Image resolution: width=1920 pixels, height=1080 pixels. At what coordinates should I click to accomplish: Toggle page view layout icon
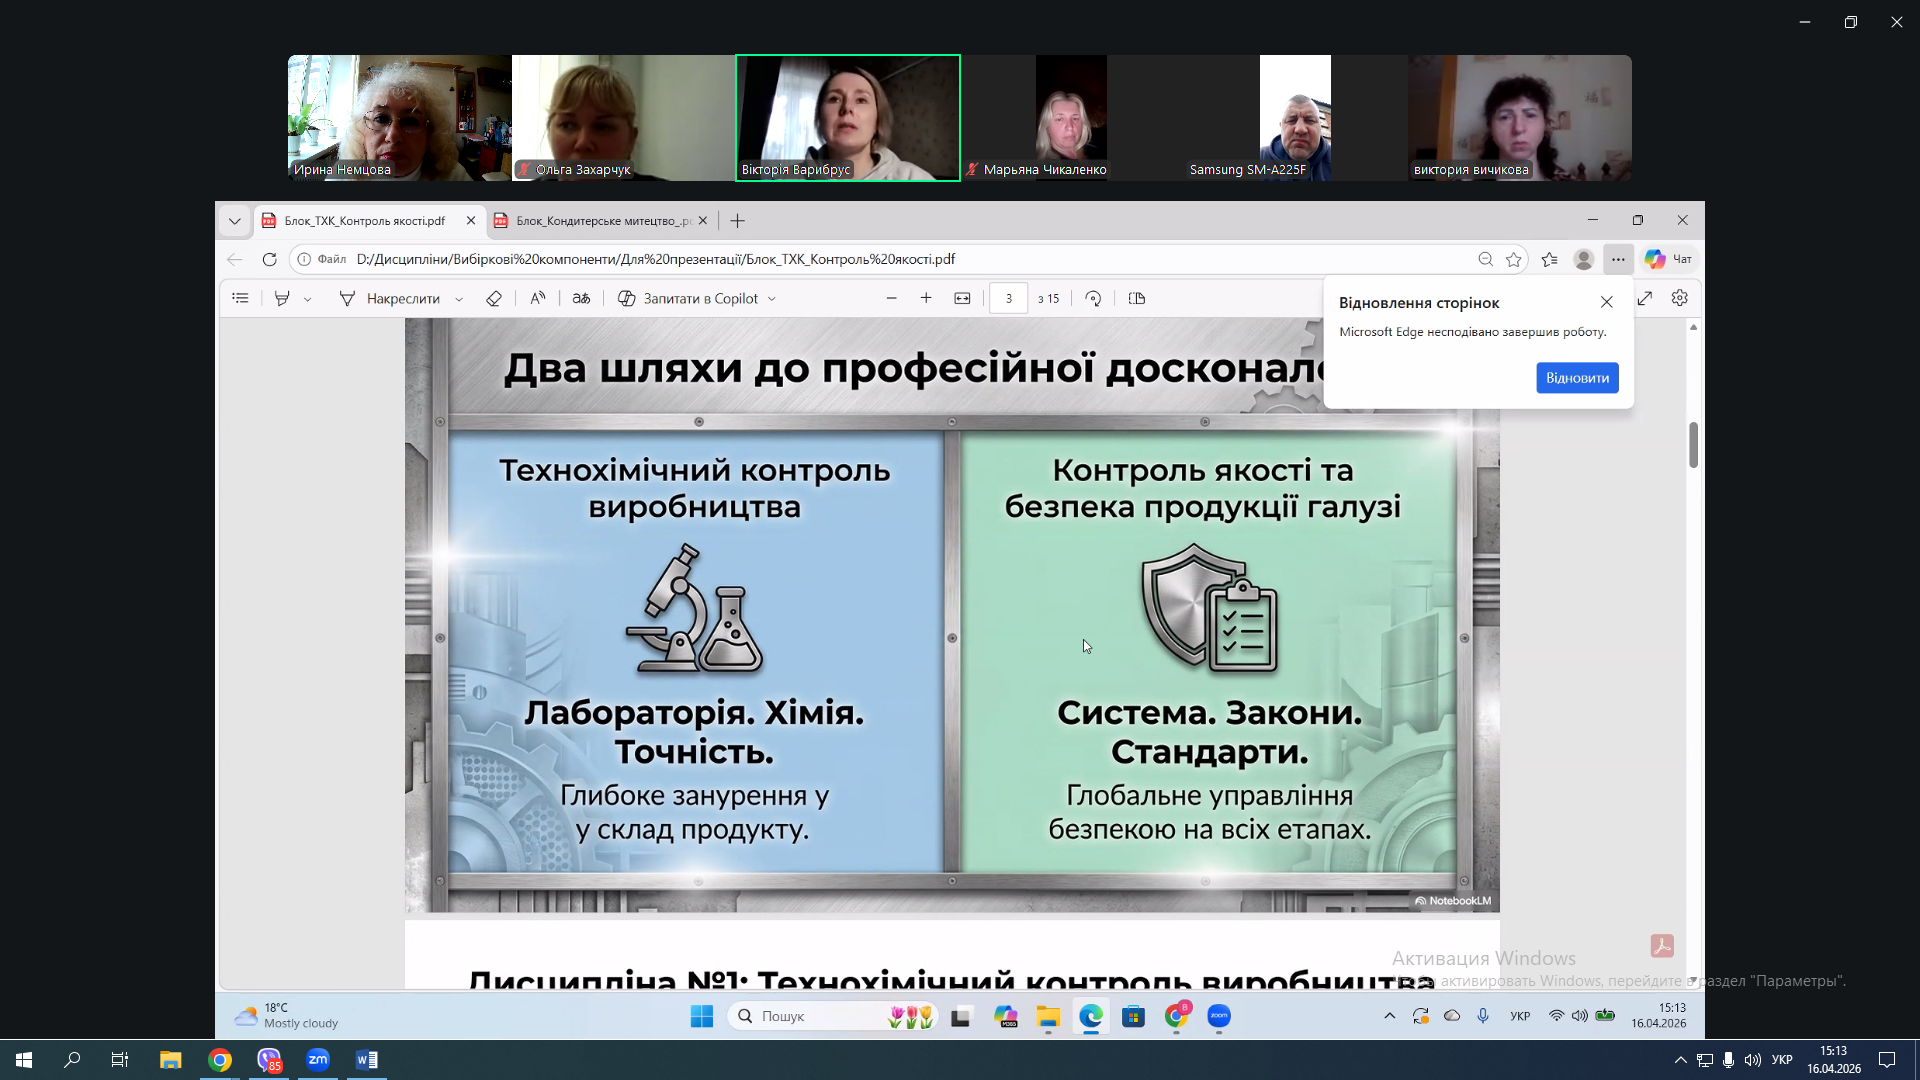1137,298
